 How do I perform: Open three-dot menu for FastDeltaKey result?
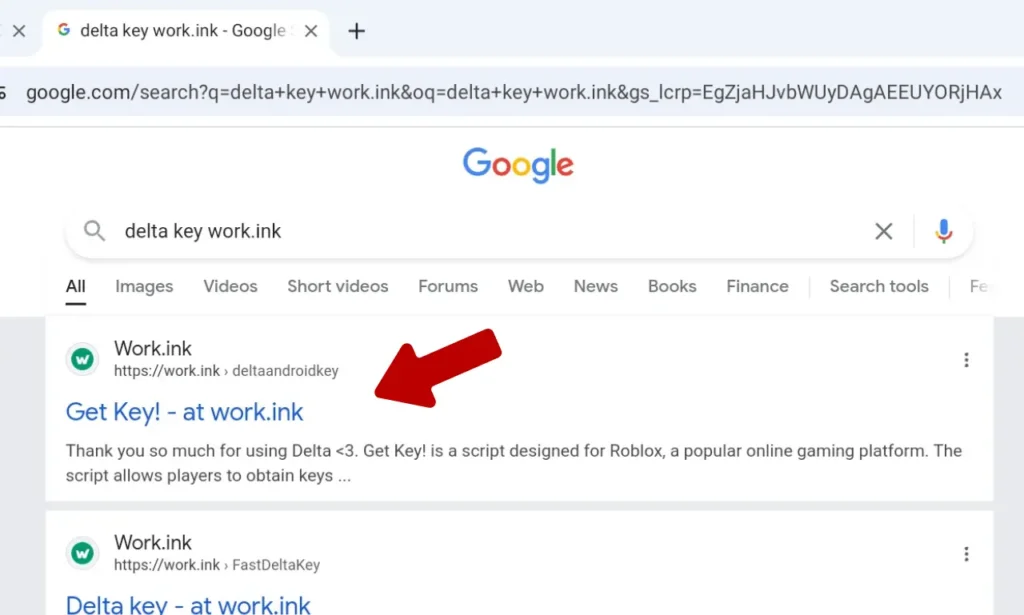point(966,554)
